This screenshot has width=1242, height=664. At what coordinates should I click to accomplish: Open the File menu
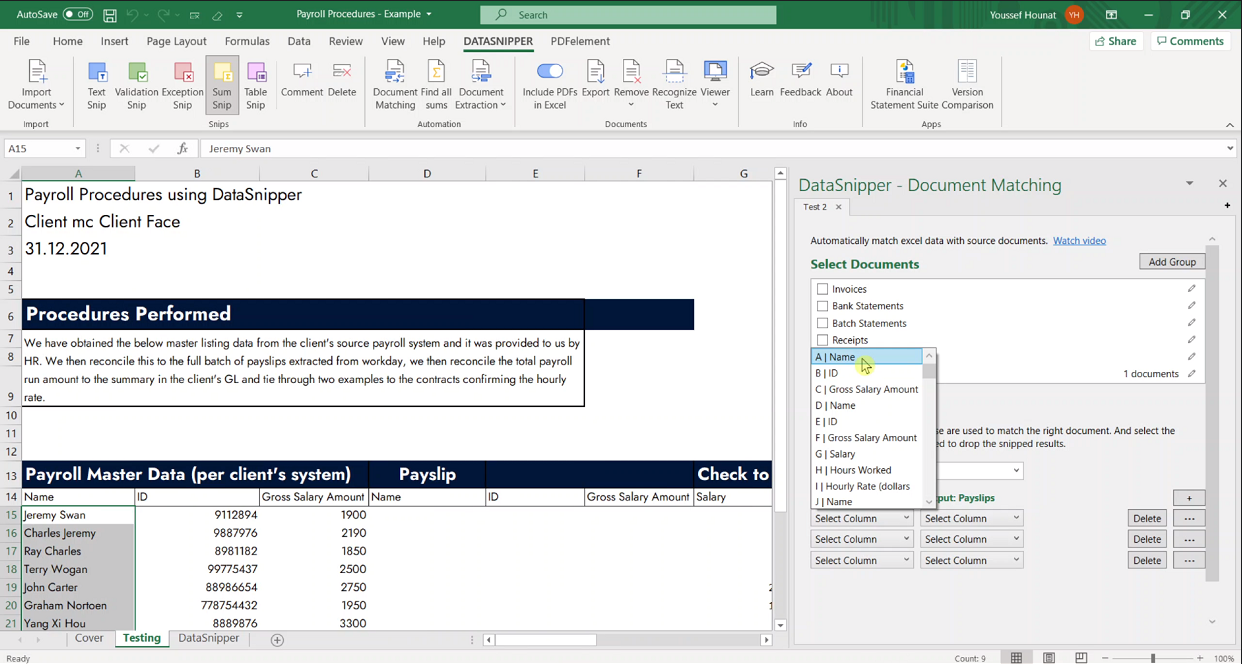pos(21,41)
